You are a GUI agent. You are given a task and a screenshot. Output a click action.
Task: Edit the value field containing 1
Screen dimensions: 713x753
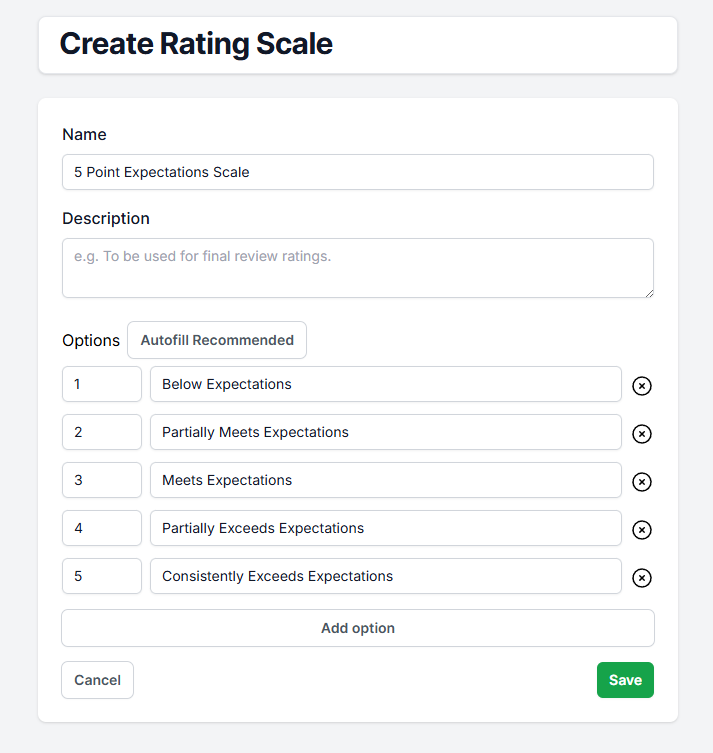[x=101, y=384]
